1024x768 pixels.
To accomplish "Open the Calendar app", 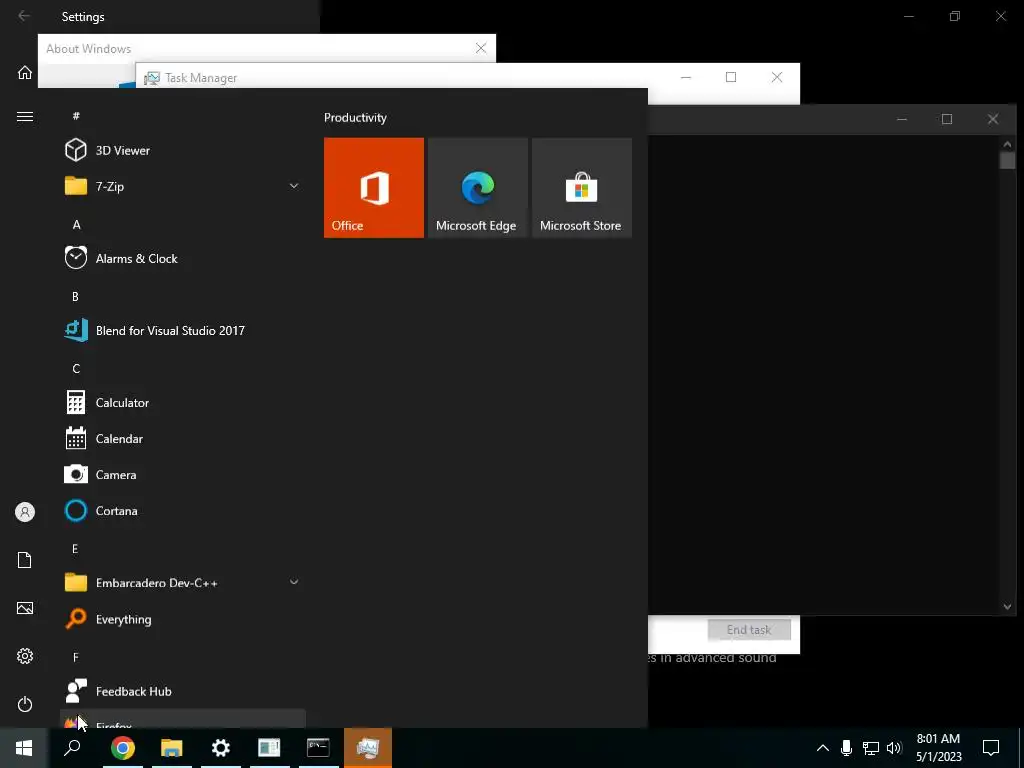I will pyautogui.click(x=183, y=439).
